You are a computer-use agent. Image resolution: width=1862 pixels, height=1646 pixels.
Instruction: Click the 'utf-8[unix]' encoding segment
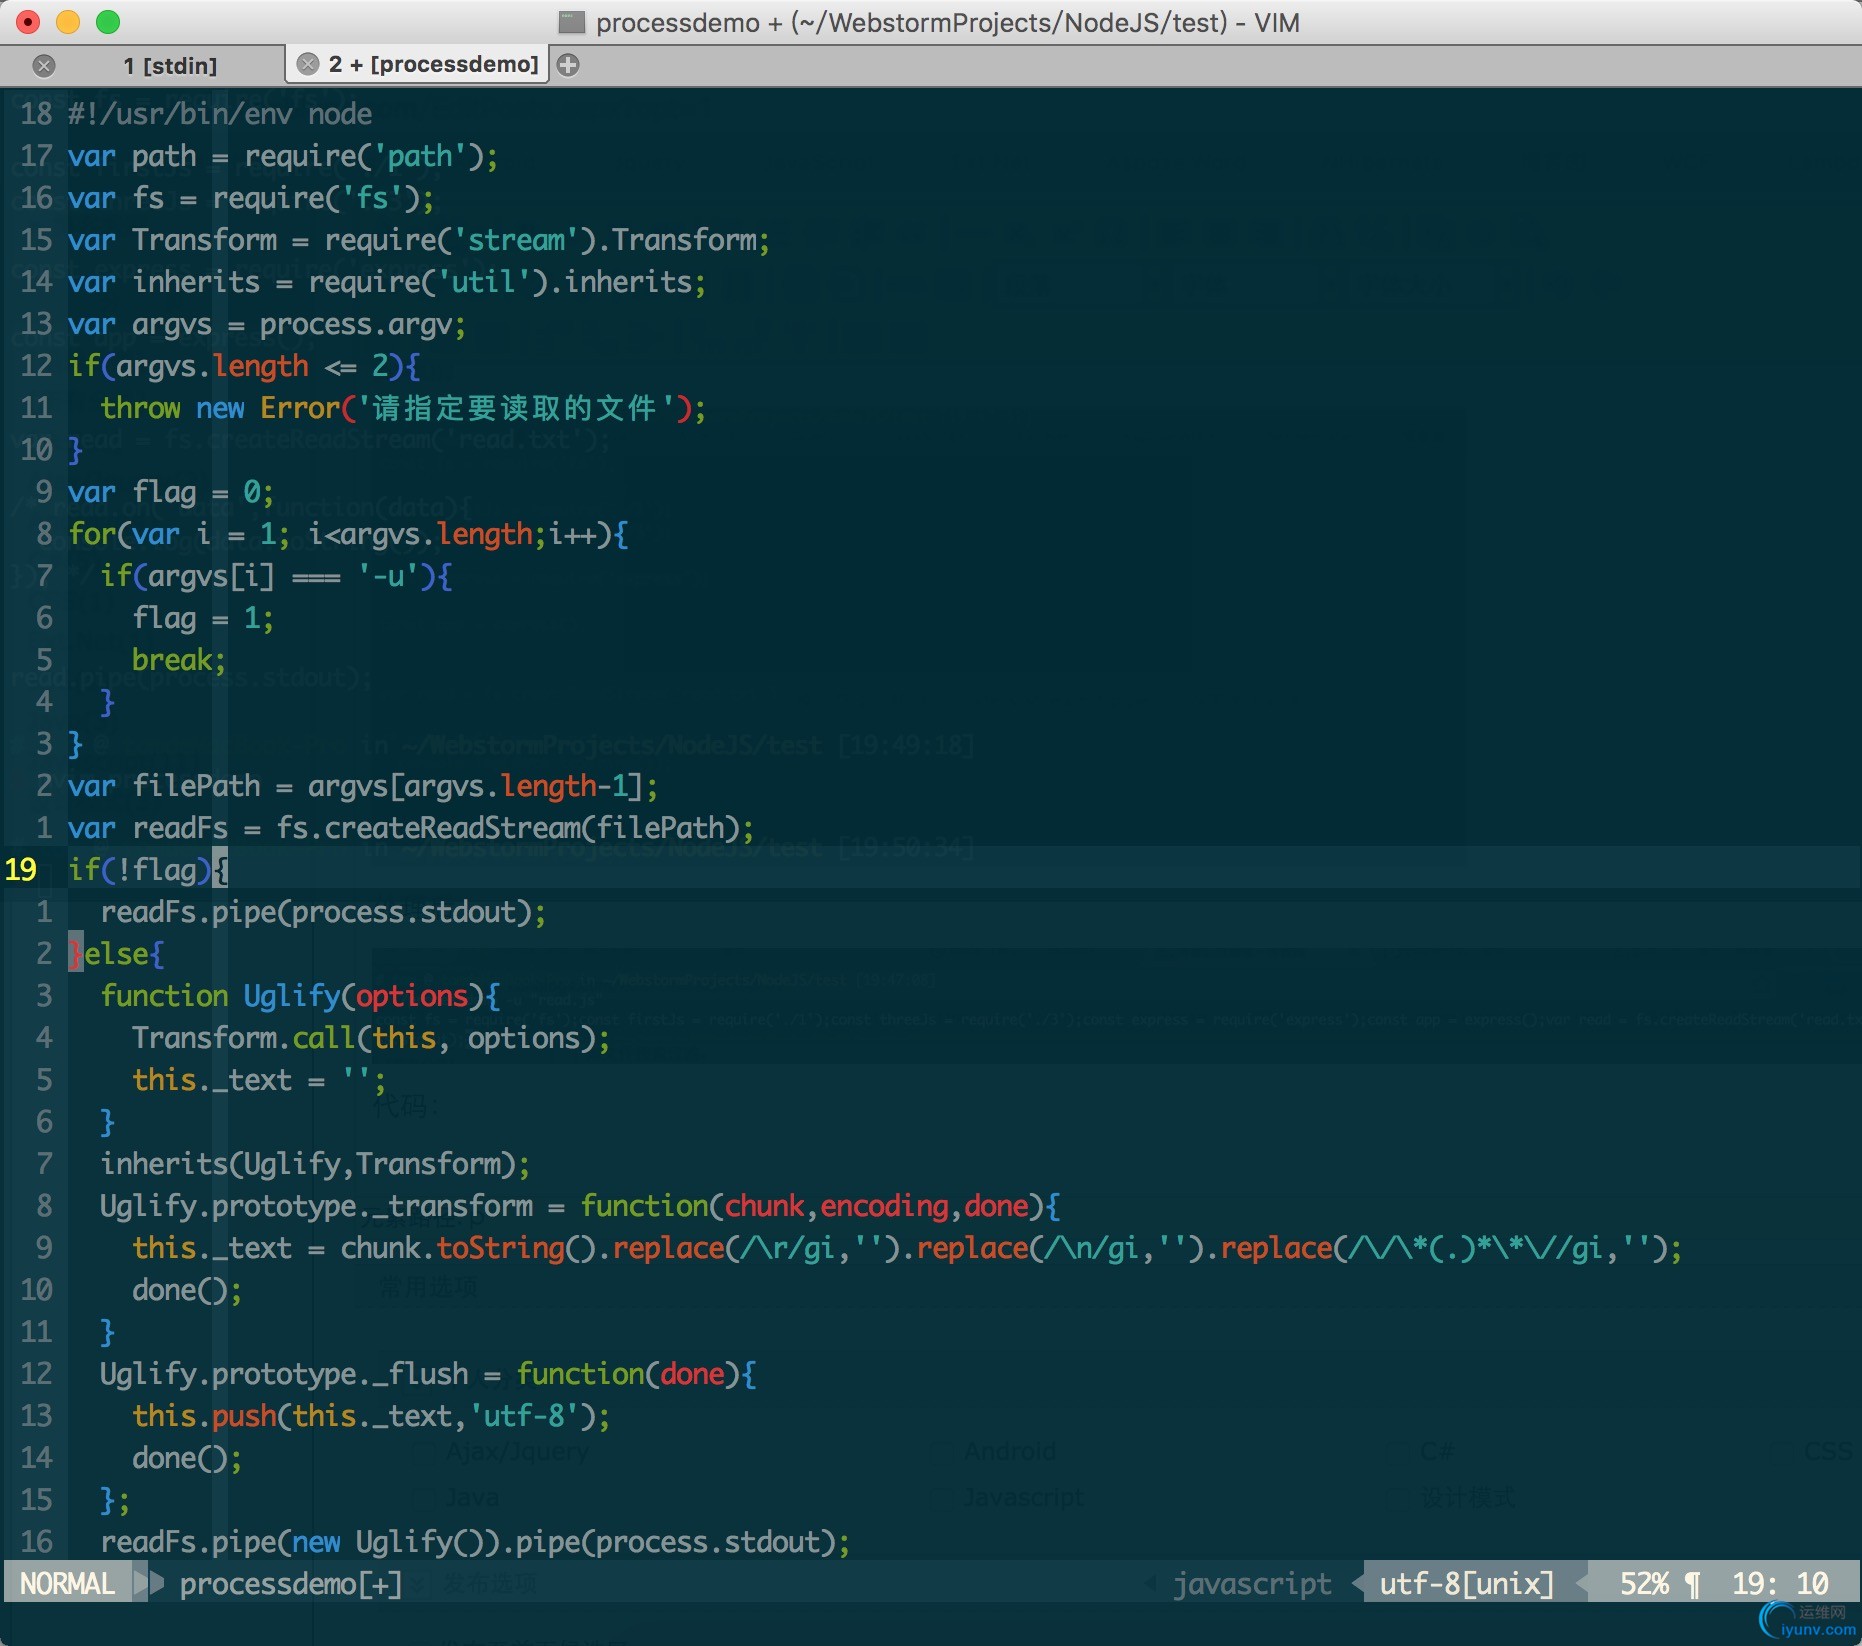click(1467, 1584)
